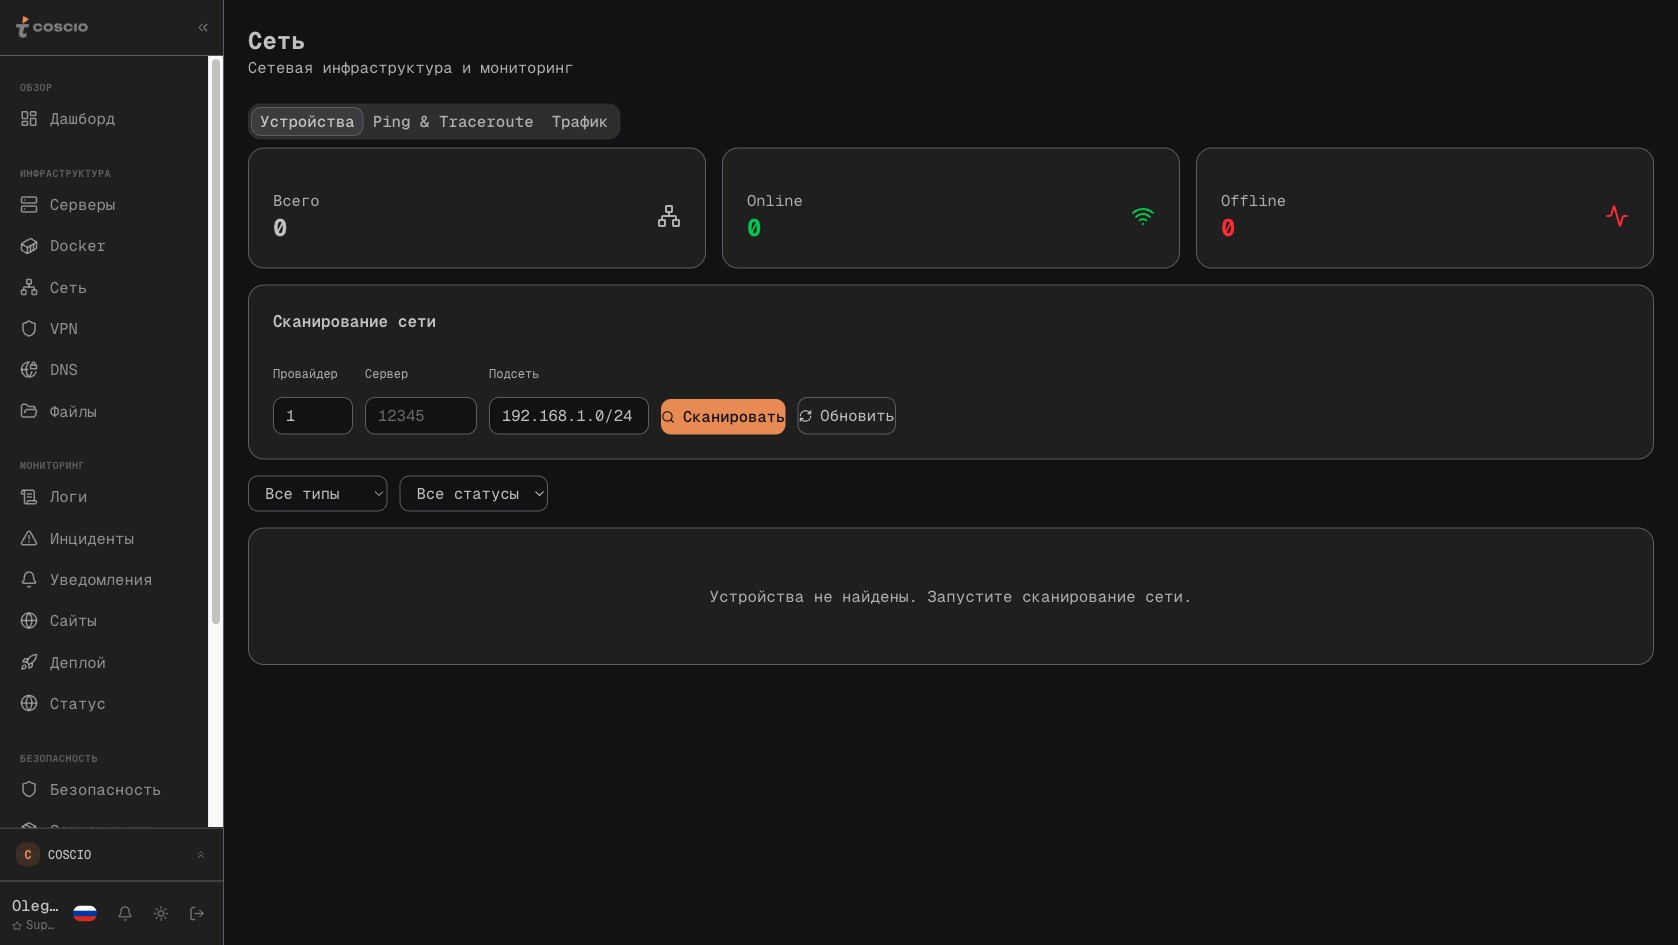Open the VPN shield icon
The height and width of the screenshot is (945, 1678).
[x=29, y=329]
